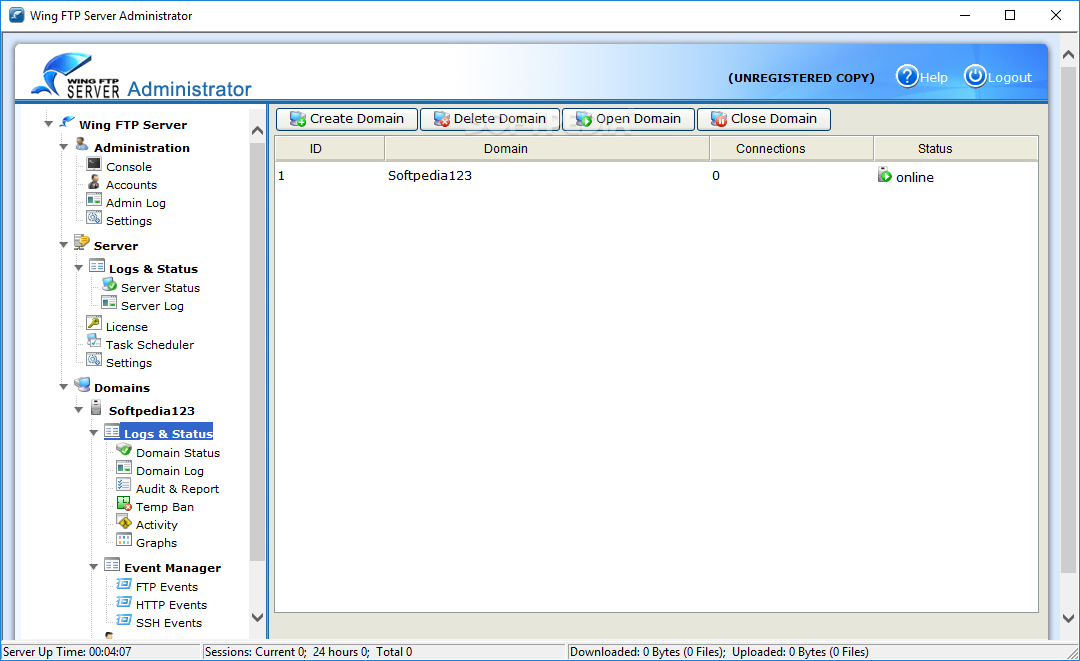Click the FTP Events icon
The height and width of the screenshot is (661, 1080).
tap(124, 584)
